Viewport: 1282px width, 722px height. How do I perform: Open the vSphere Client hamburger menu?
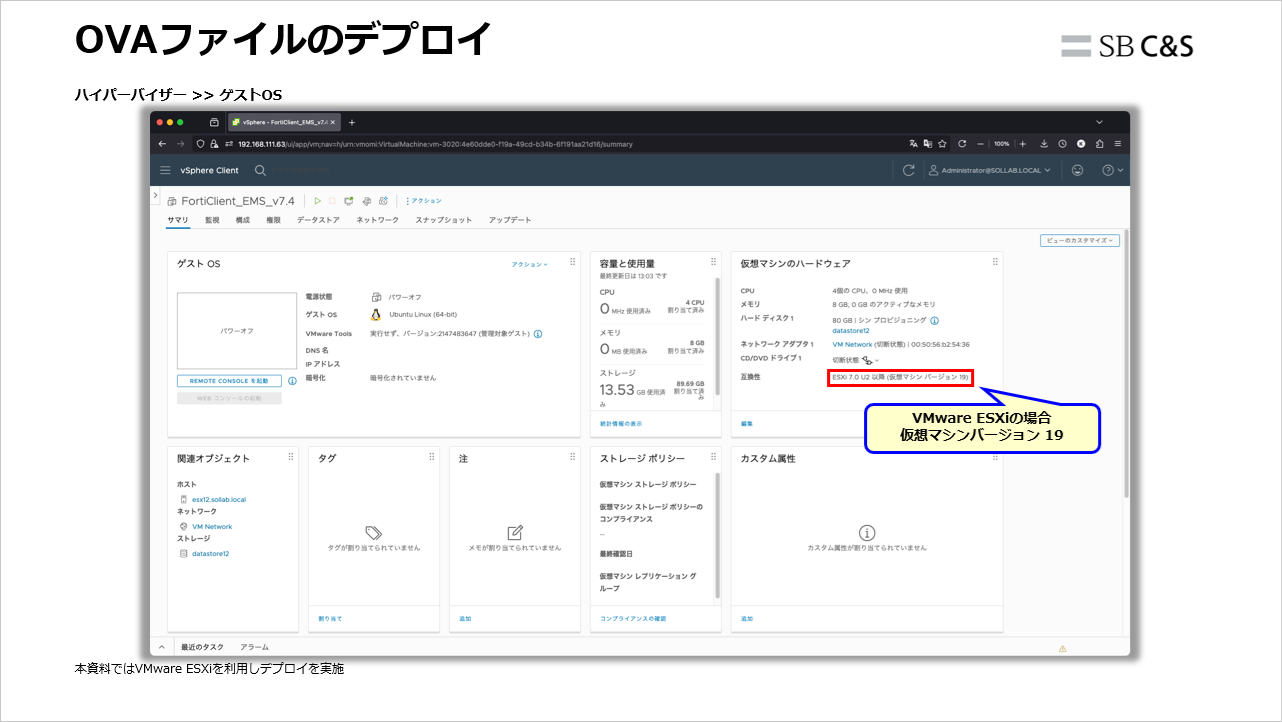point(165,170)
